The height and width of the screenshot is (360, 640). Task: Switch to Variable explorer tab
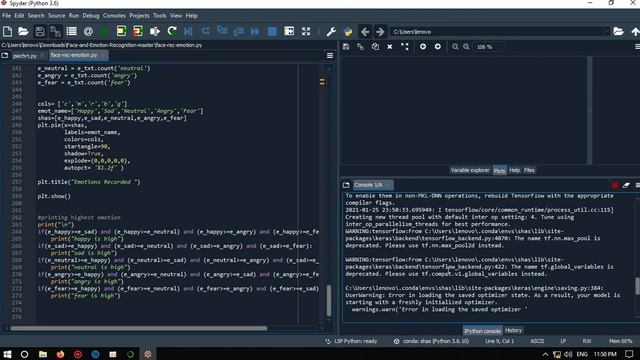(x=470, y=170)
